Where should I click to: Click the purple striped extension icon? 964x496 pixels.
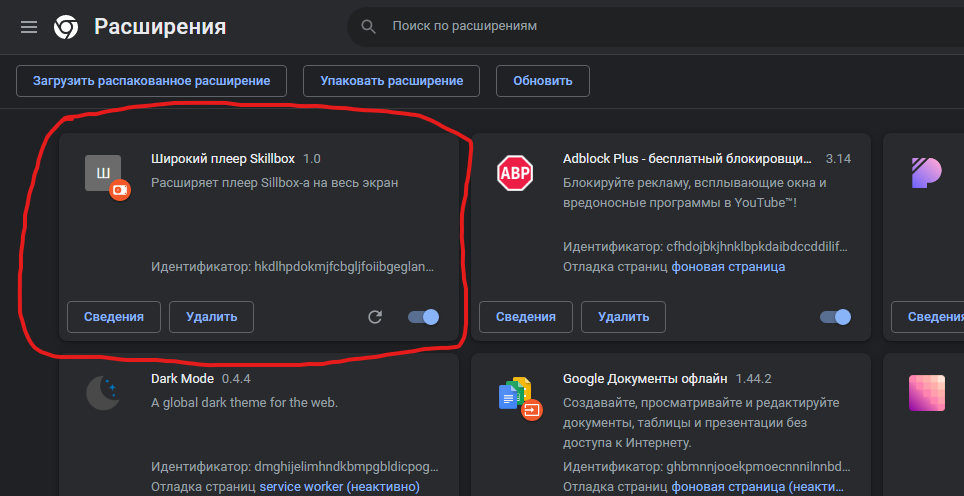click(927, 173)
